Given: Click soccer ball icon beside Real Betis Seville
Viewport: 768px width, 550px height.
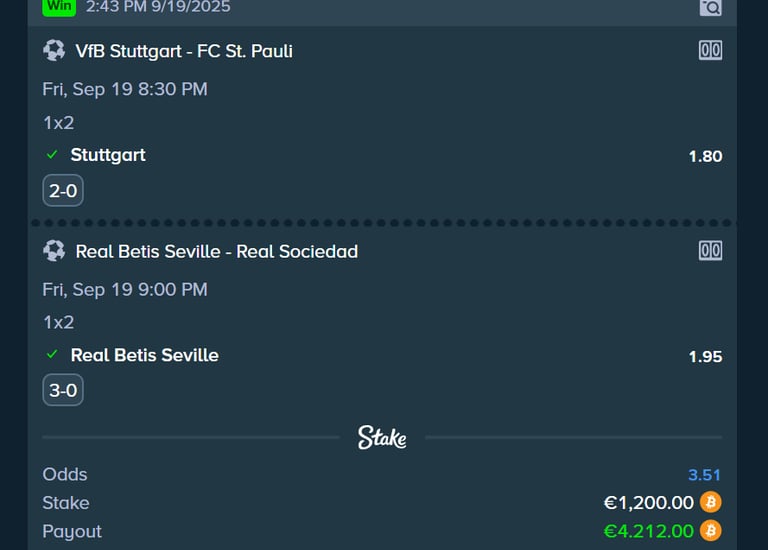Looking at the screenshot, I should pos(54,250).
